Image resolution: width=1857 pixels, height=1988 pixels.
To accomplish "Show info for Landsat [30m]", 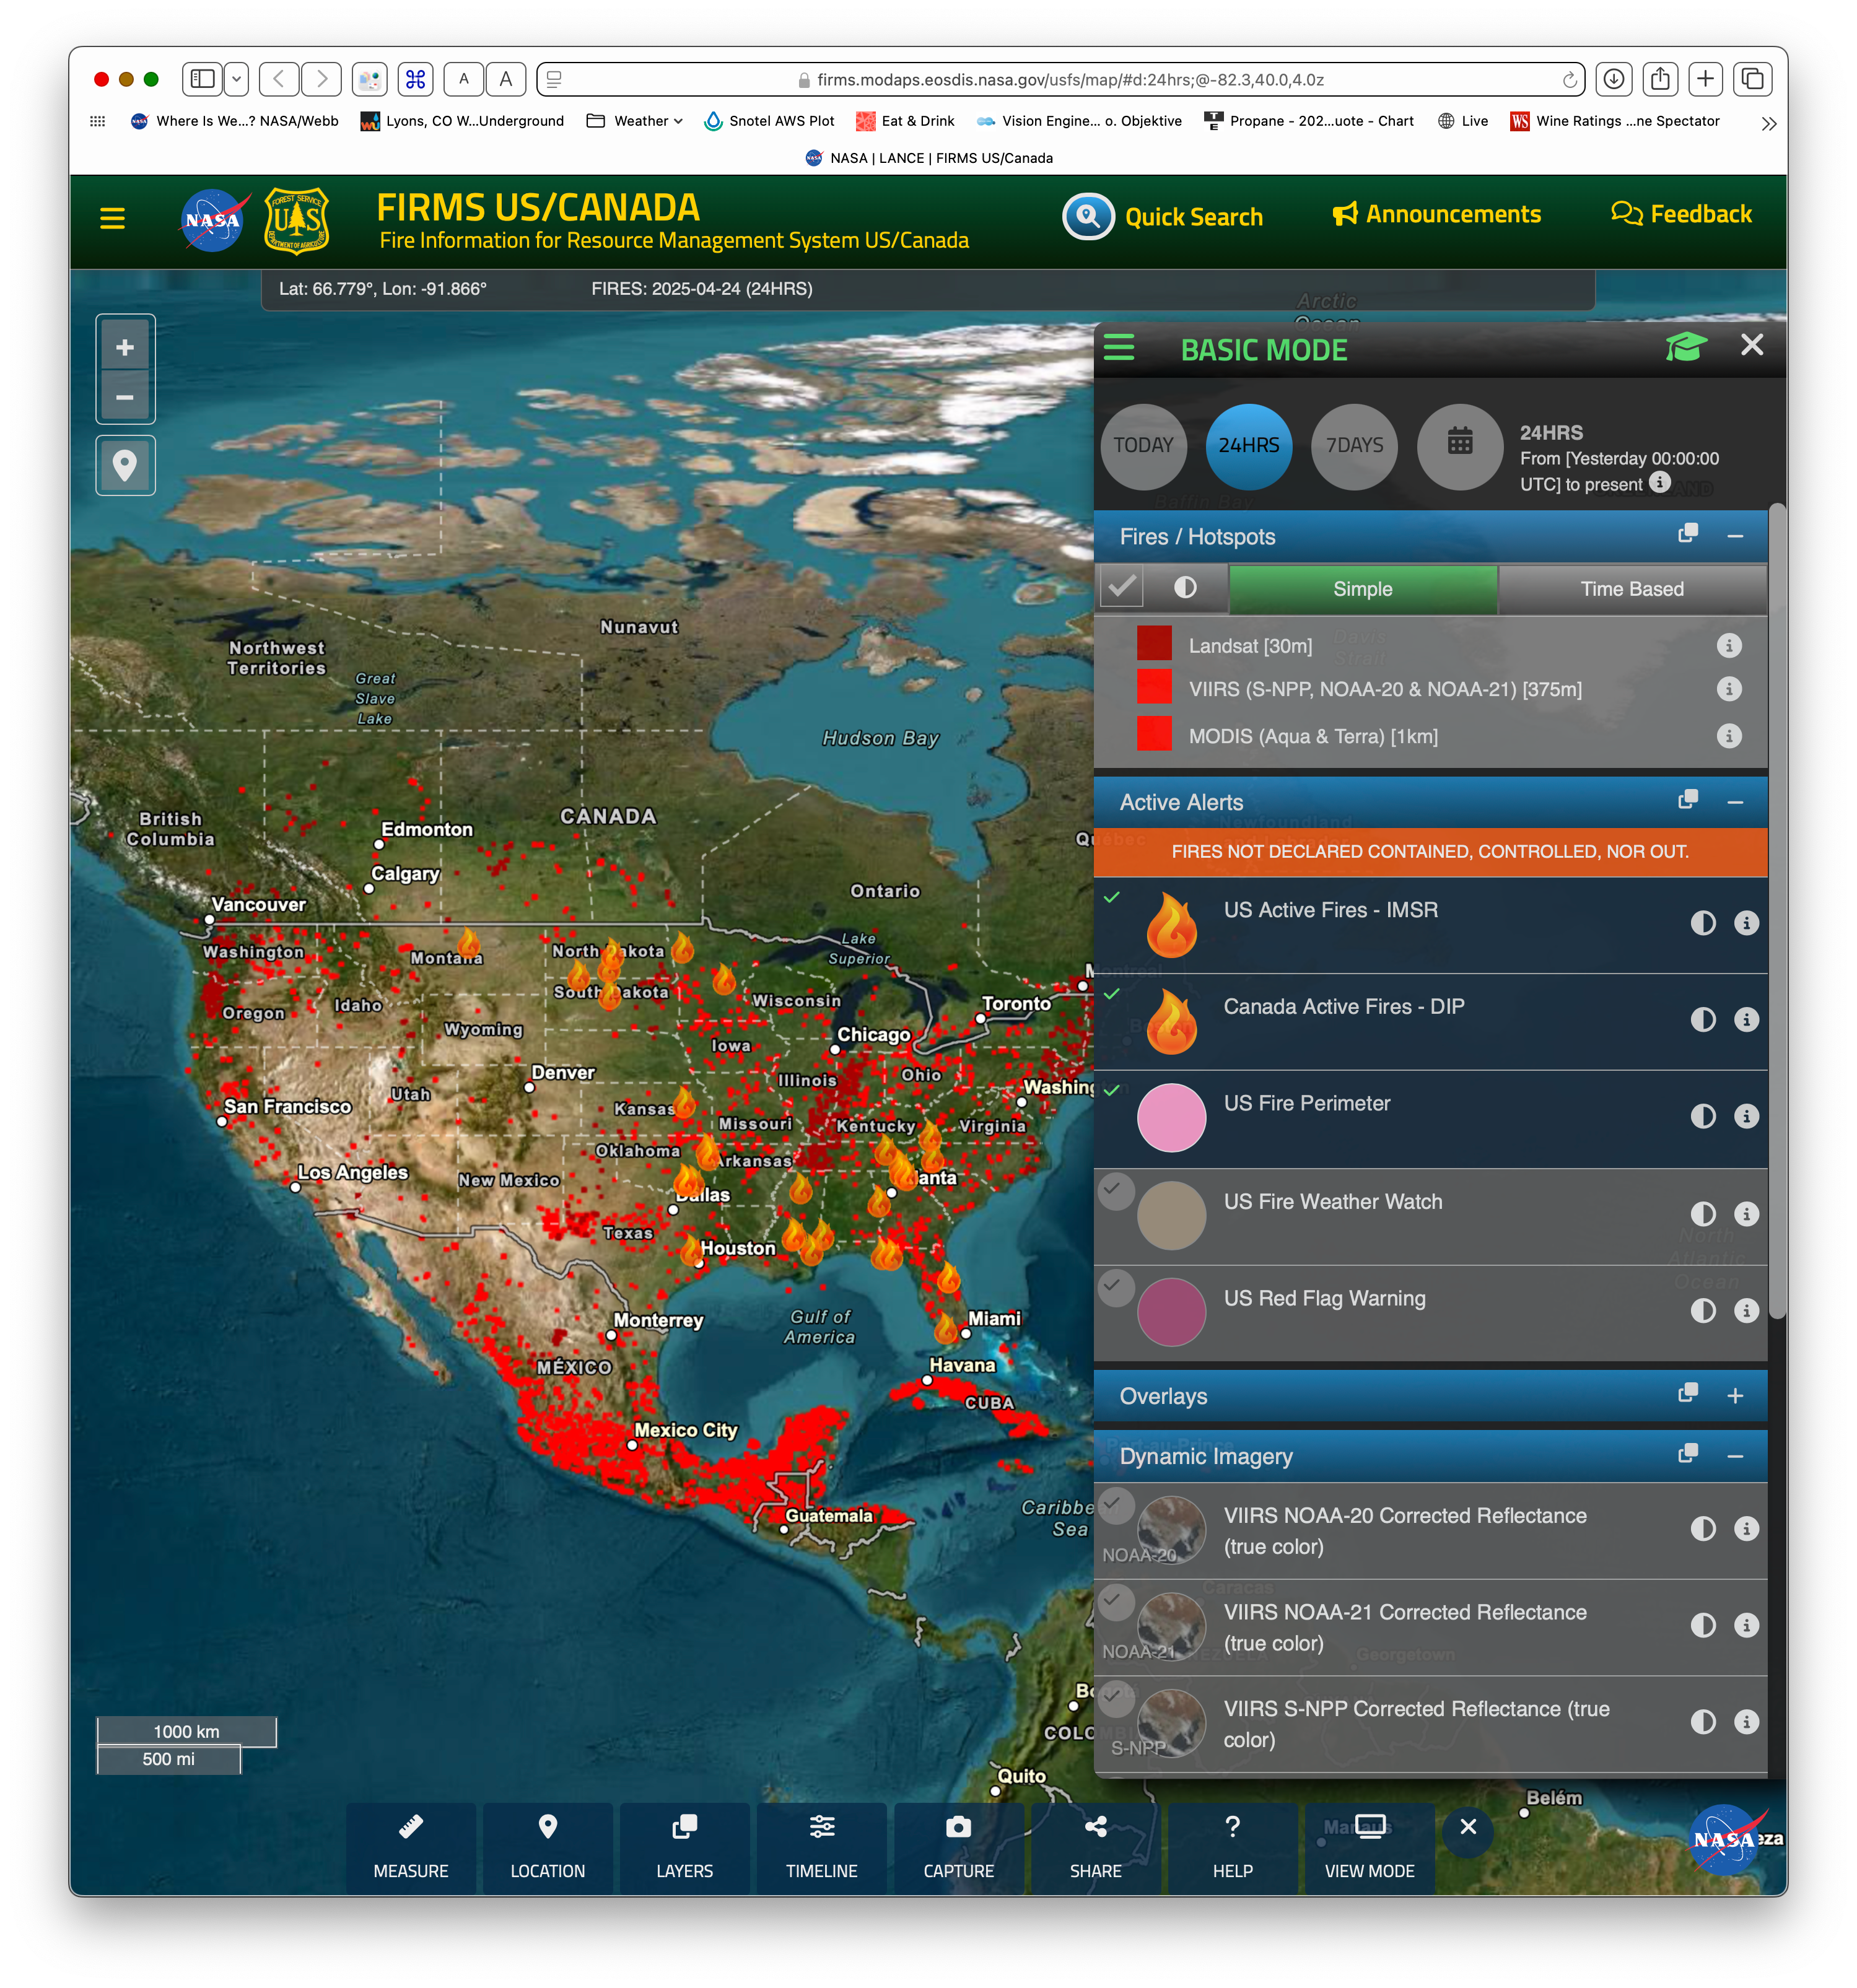I will (x=1728, y=645).
